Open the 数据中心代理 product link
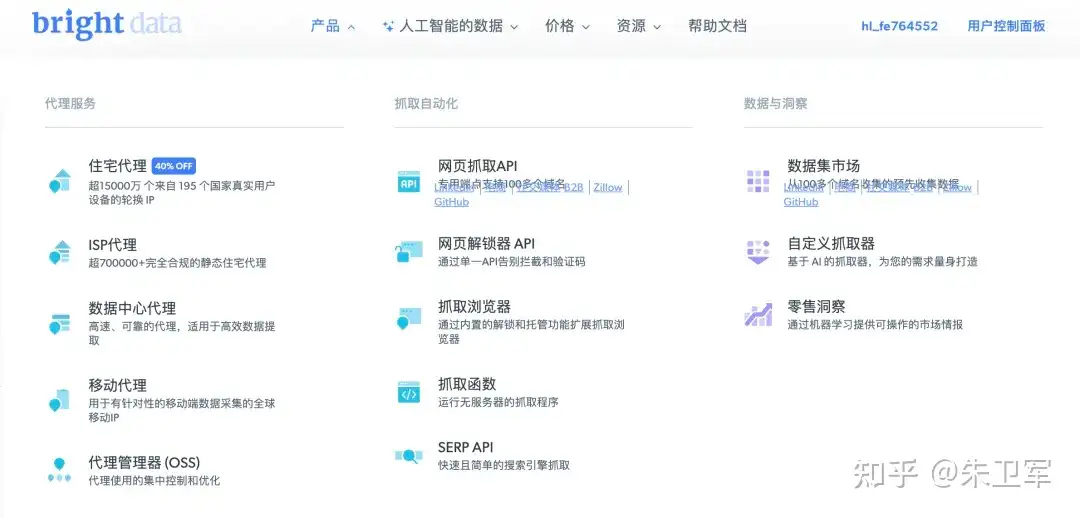This screenshot has width=1080, height=518. coord(132,308)
